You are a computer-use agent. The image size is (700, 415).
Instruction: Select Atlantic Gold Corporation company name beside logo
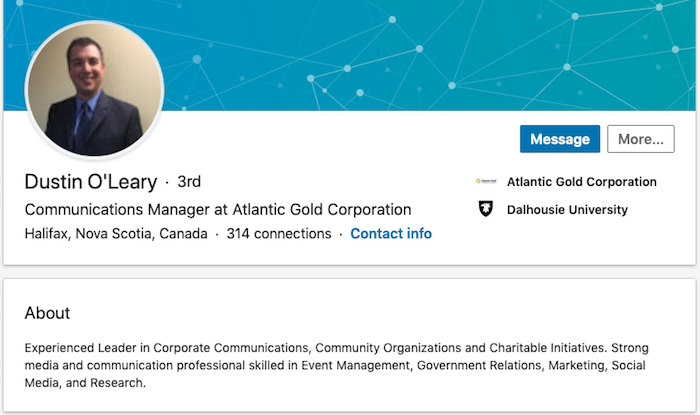(x=581, y=182)
